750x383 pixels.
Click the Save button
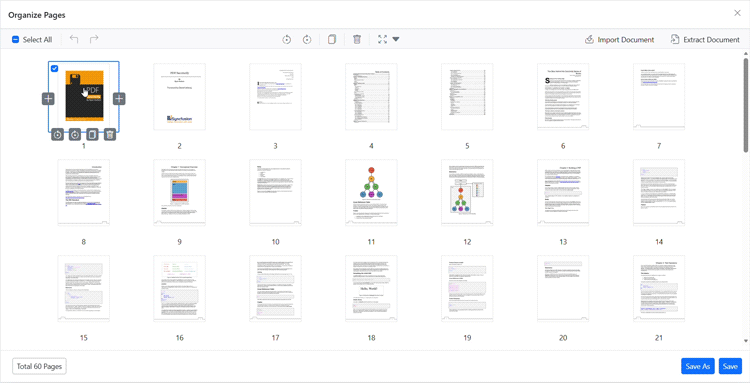(x=730, y=366)
